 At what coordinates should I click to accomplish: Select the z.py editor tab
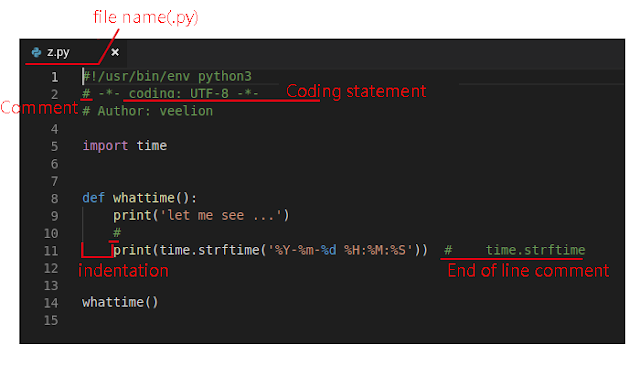click(73, 52)
